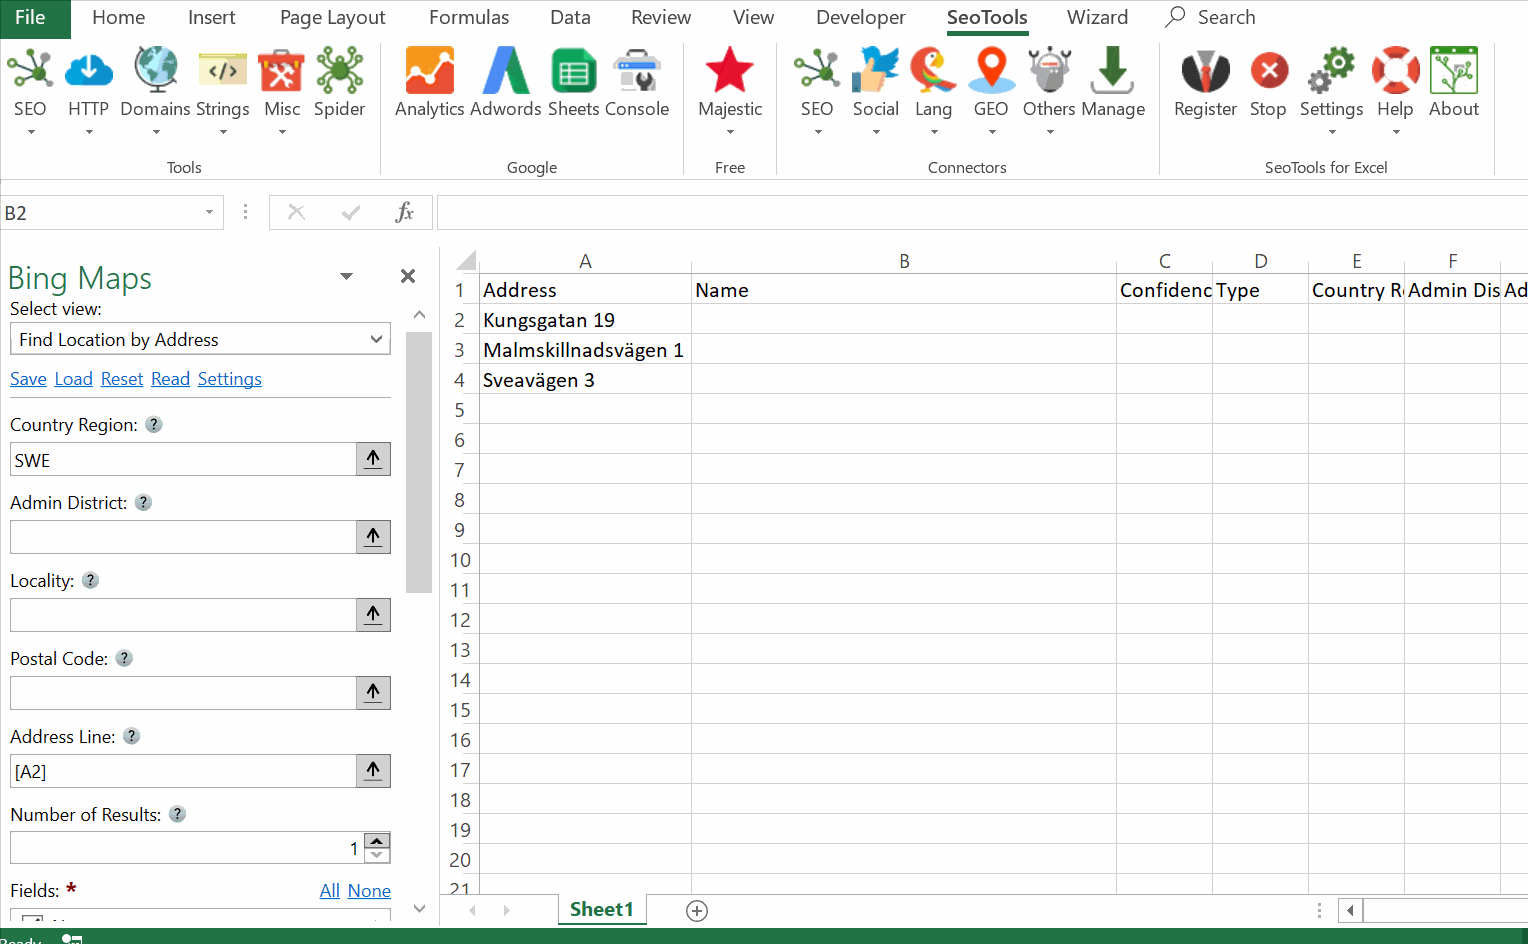Open the About SeoTools icon
This screenshot has width=1528, height=944.
pyautogui.click(x=1454, y=84)
